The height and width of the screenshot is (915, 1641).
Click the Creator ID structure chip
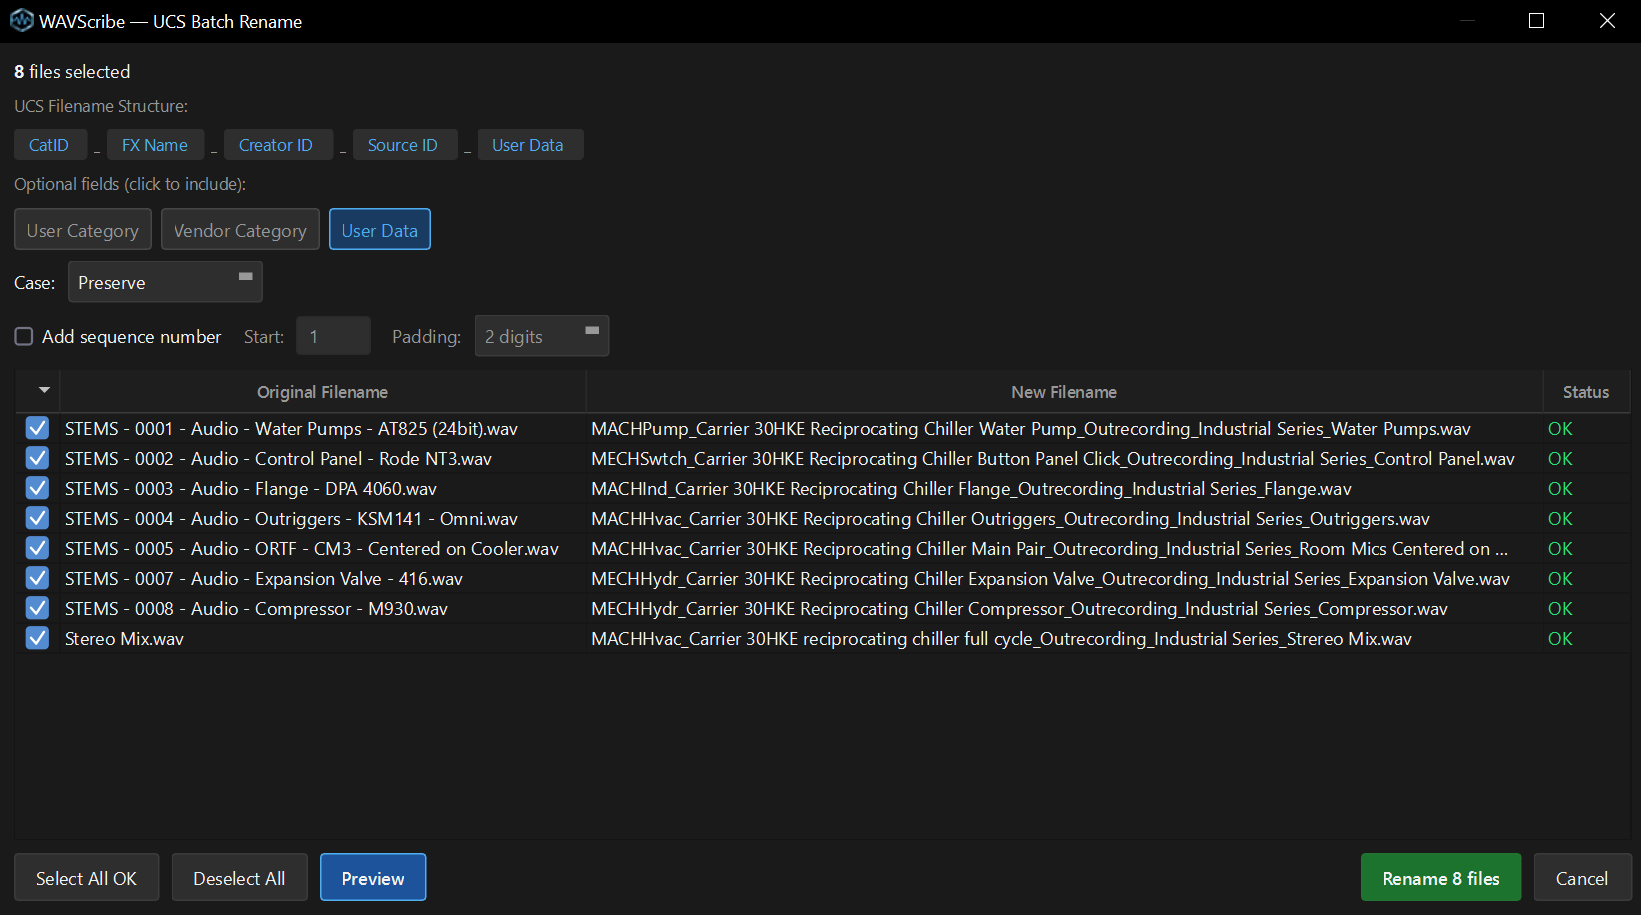pos(276,145)
